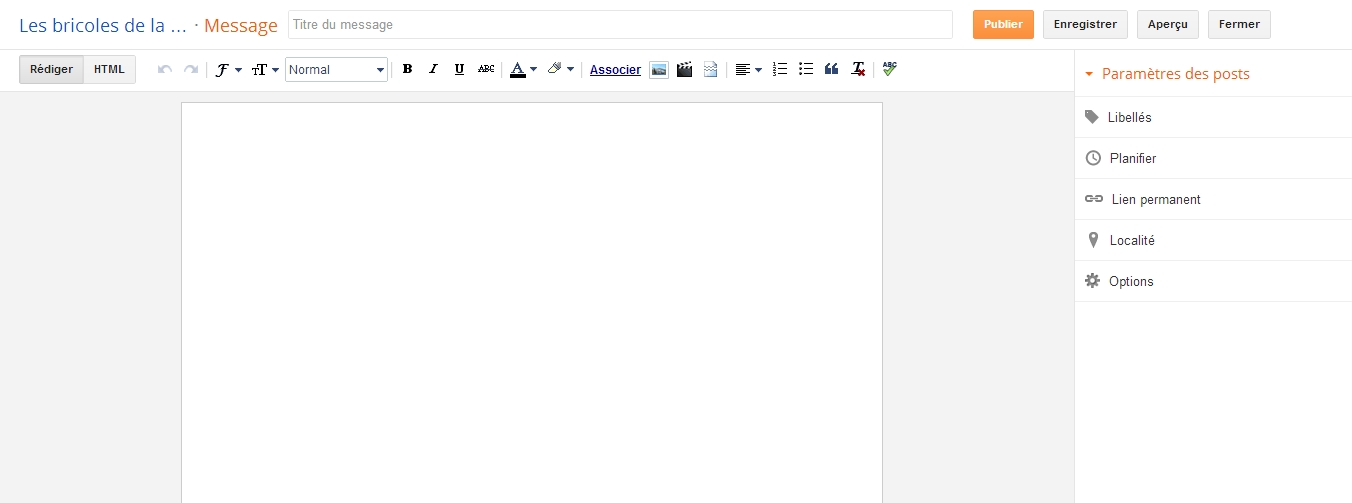
Task: Insert a video with the clapperboard icon
Action: tap(684, 69)
